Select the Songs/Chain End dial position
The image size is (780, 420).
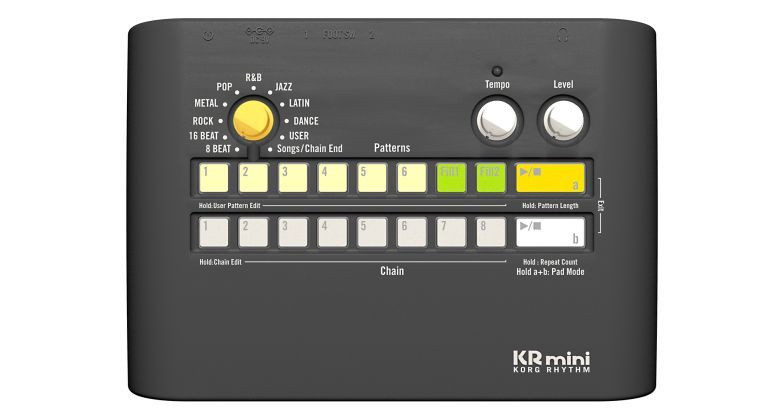pyautogui.click(x=307, y=149)
